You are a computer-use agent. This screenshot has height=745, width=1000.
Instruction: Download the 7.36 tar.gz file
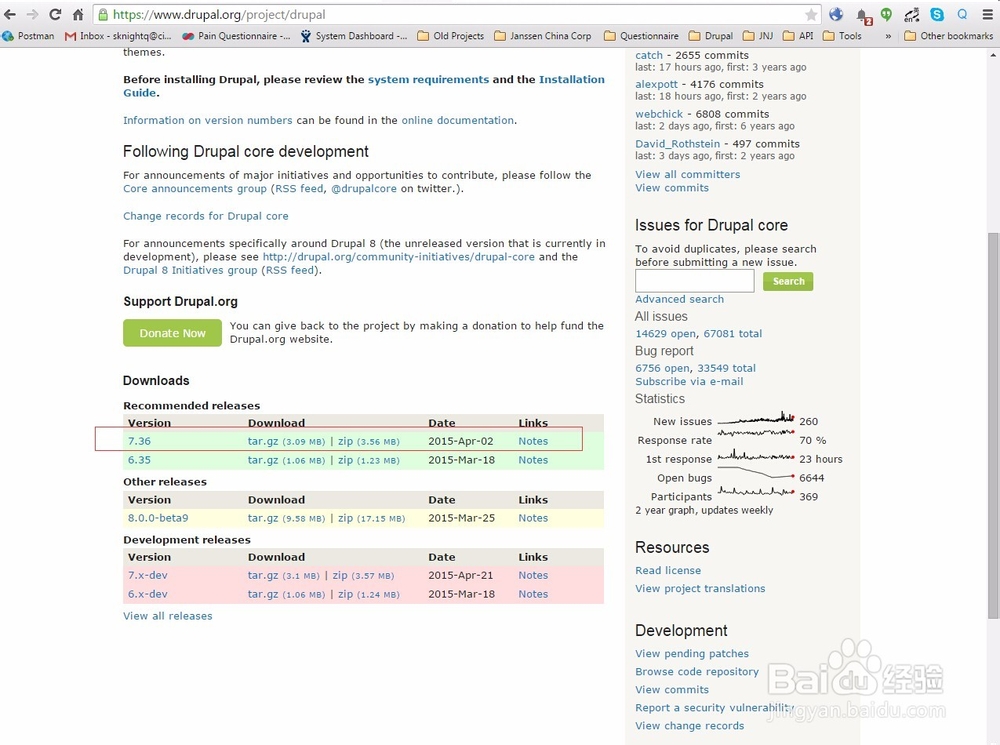click(263, 441)
